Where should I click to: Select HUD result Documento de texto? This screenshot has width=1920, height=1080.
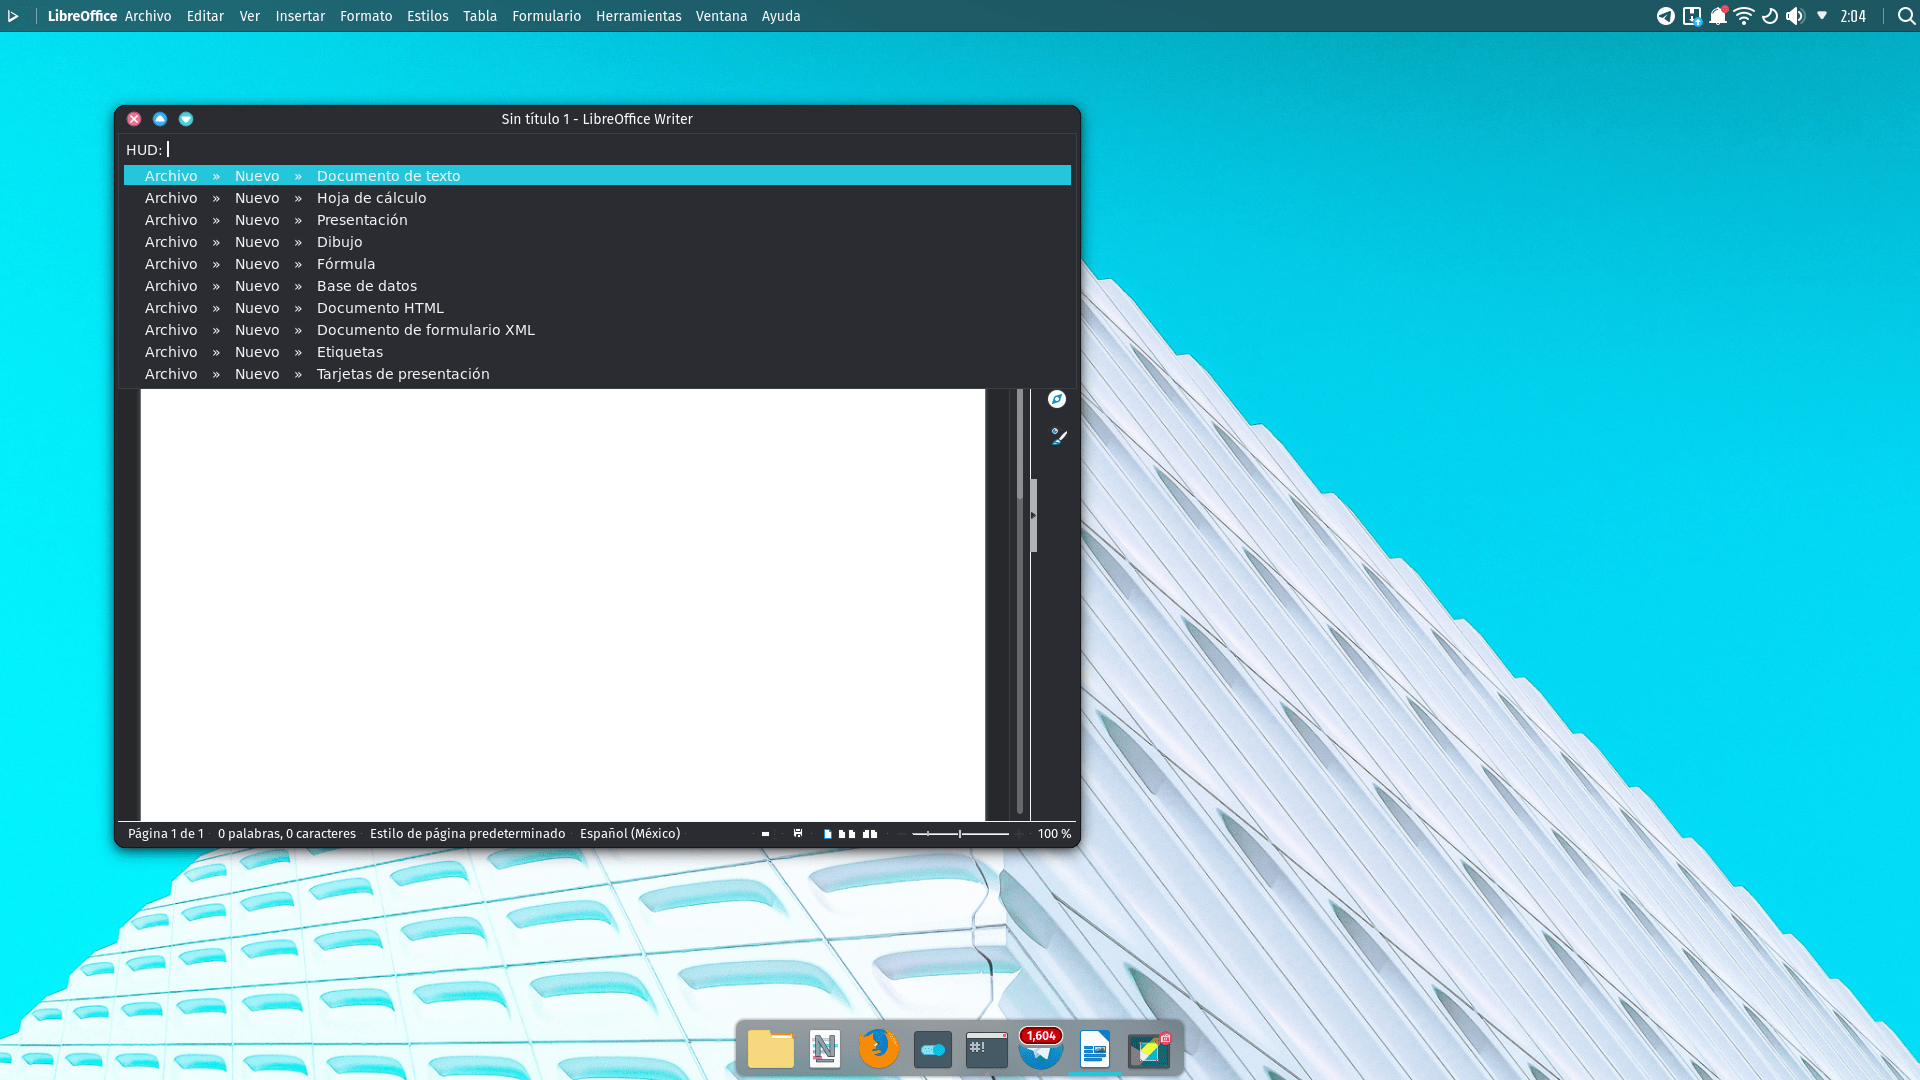(x=597, y=176)
